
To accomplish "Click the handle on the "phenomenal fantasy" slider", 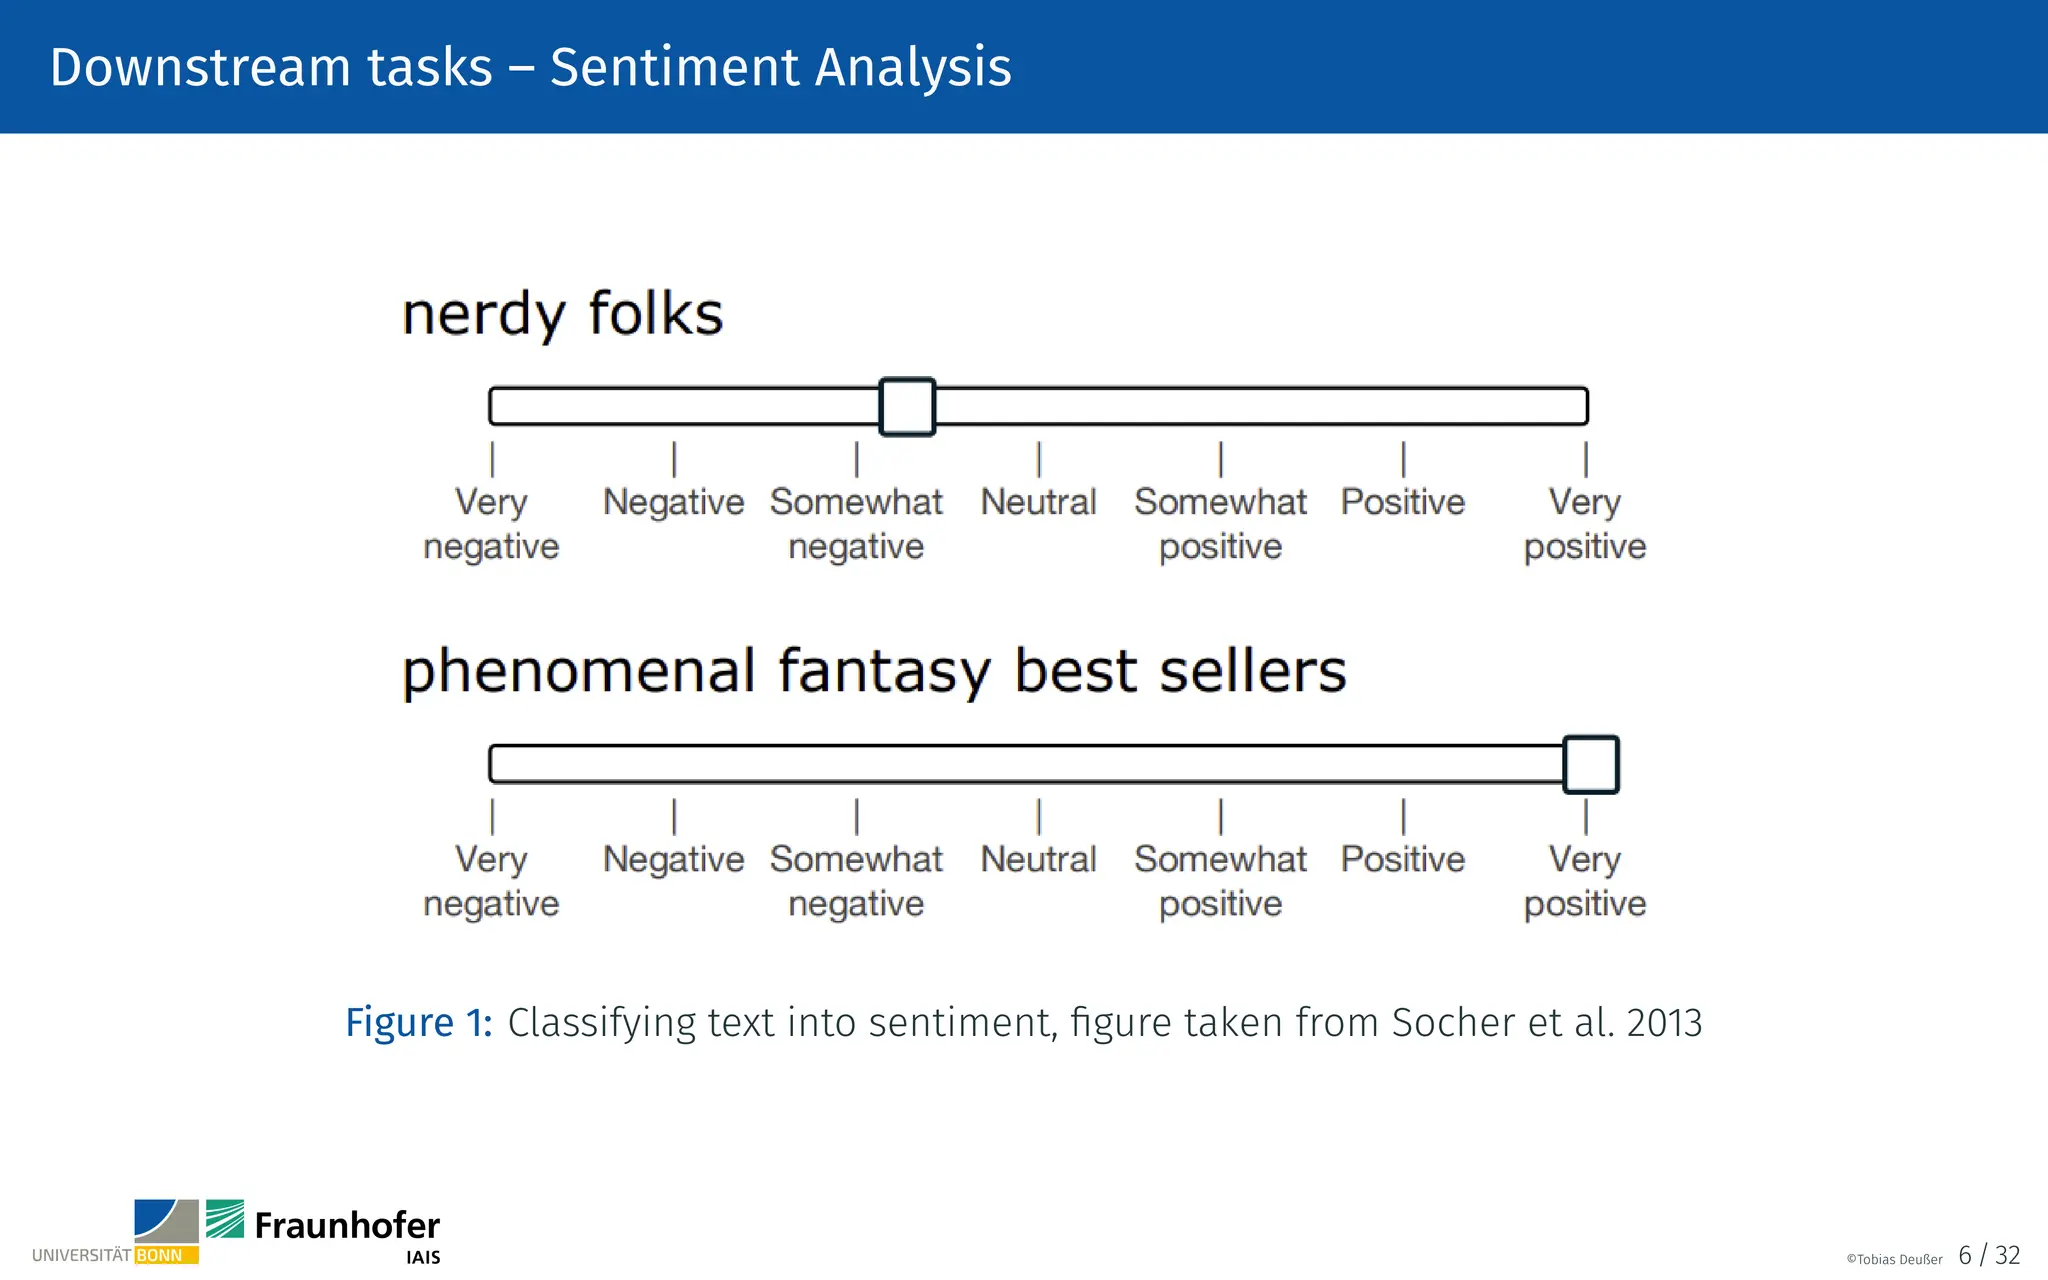I will [x=1590, y=765].
